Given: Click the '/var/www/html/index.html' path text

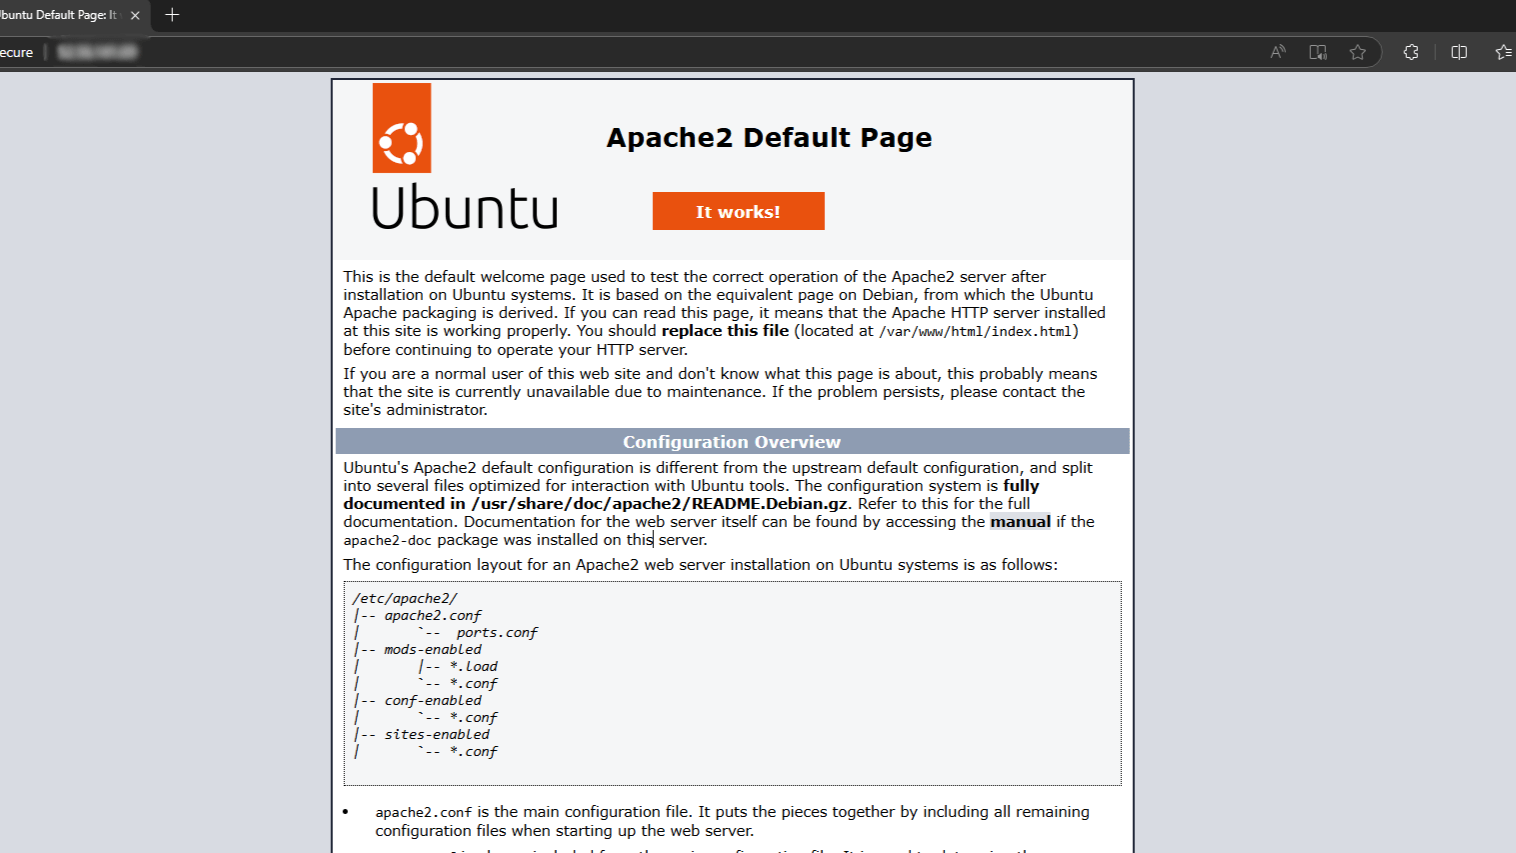Looking at the screenshot, I should (975, 332).
